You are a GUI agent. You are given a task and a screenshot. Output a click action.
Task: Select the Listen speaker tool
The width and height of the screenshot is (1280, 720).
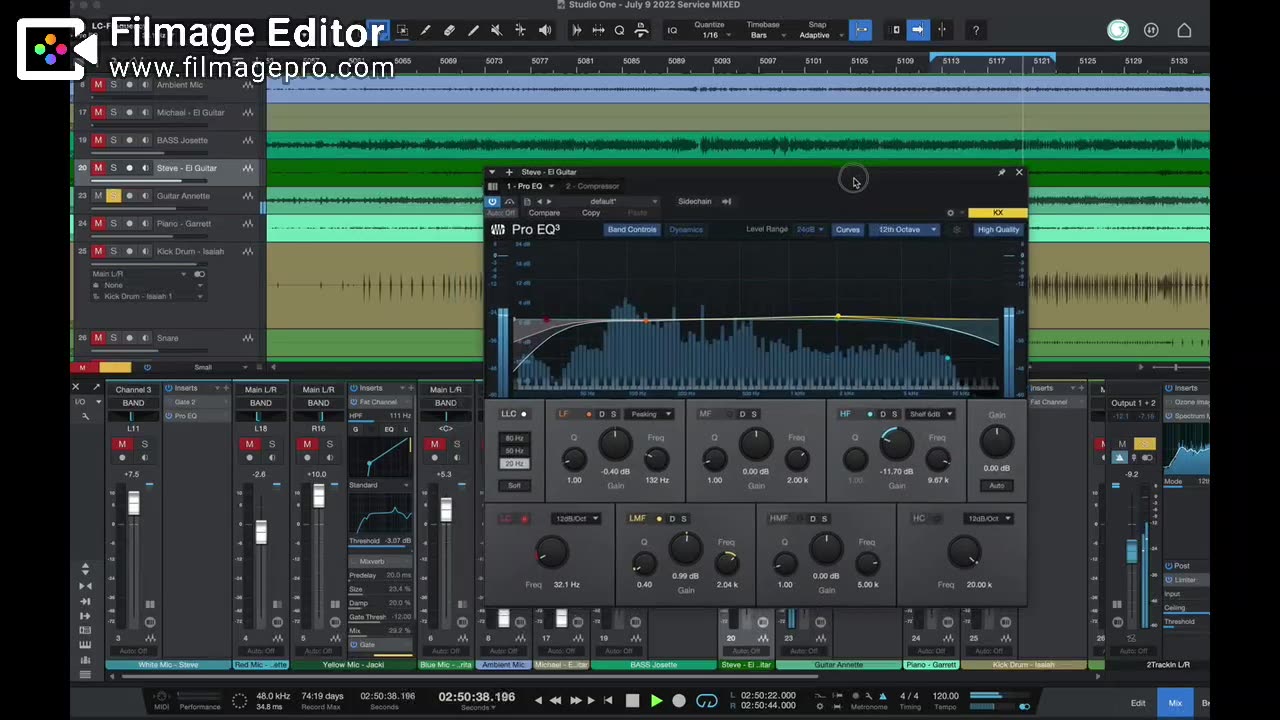click(x=545, y=31)
